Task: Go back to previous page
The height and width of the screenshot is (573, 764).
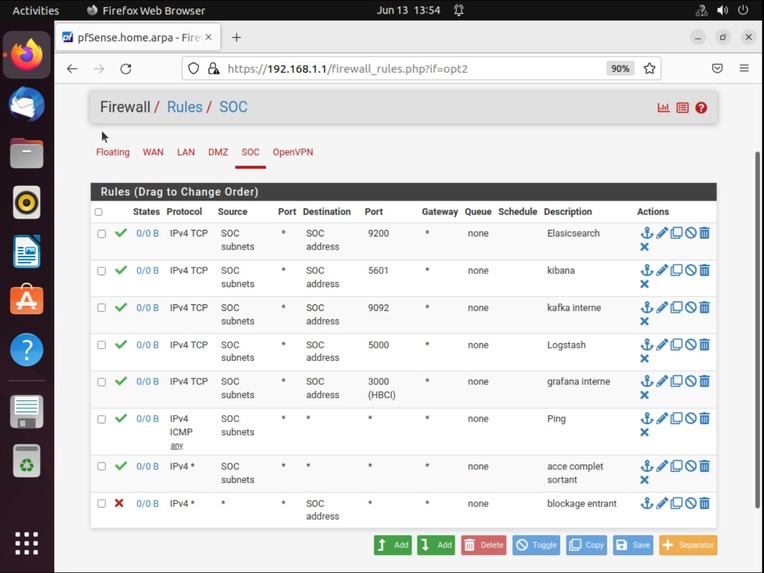Action: click(72, 69)
